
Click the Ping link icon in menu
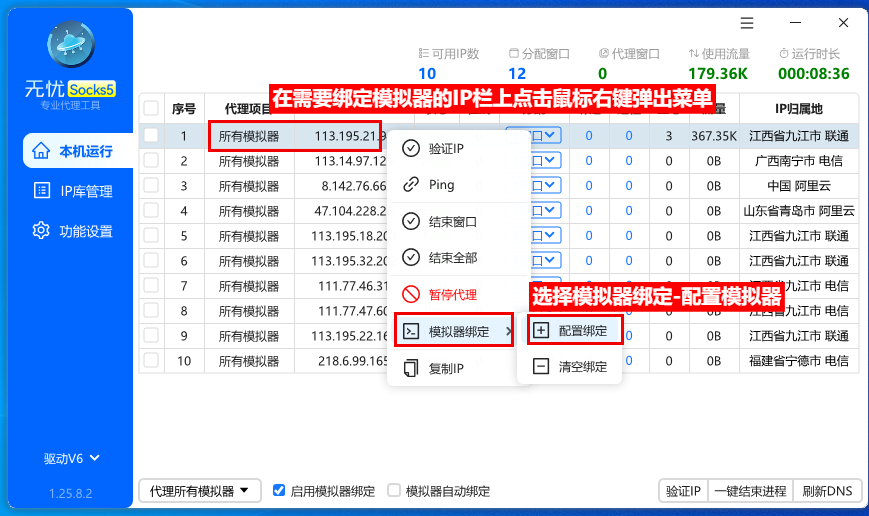click(411, 185)
